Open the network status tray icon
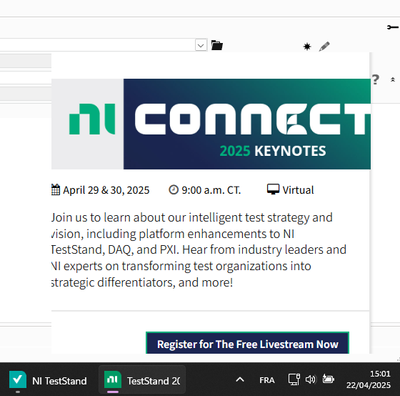The height and width of the screenshot is (396, 400). click(x=294, y=380)
